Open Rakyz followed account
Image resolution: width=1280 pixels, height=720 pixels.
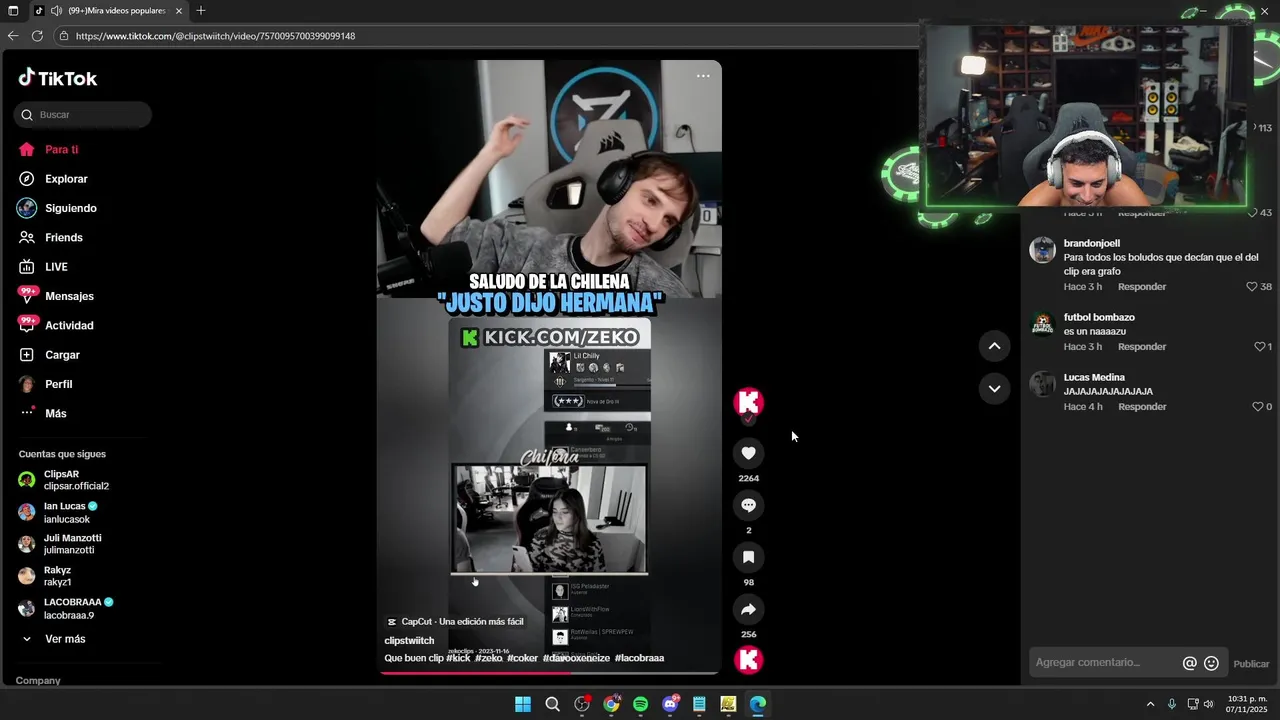(57, 576)
